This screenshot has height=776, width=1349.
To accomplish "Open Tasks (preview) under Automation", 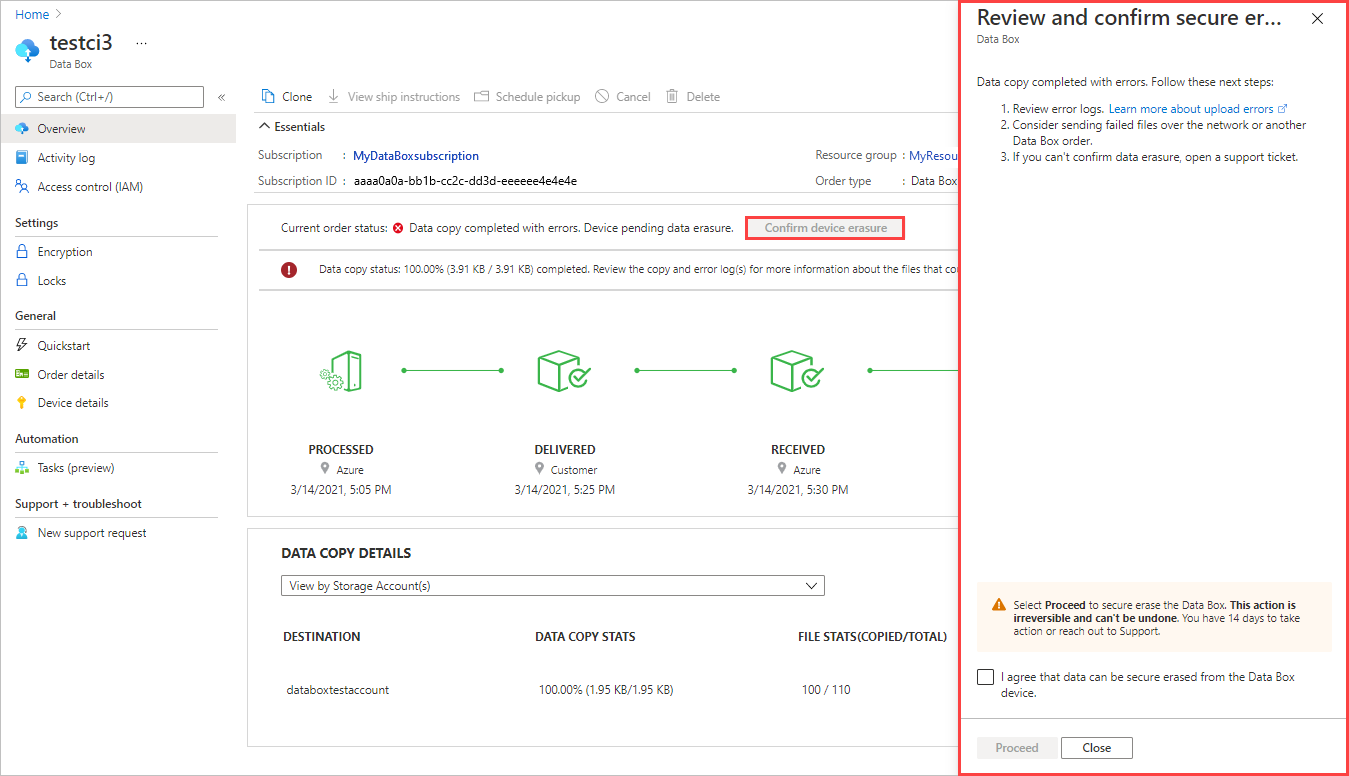I will click(70, 467).
